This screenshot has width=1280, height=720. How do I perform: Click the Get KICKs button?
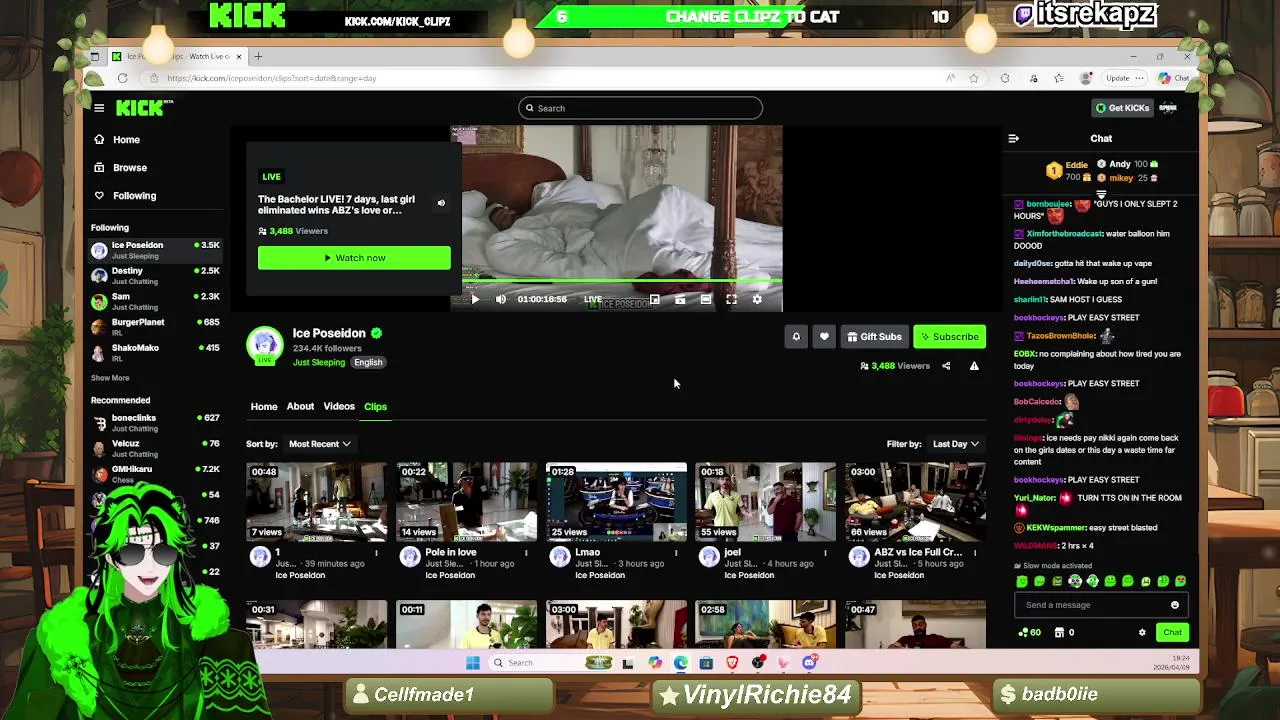[1123, 108]
